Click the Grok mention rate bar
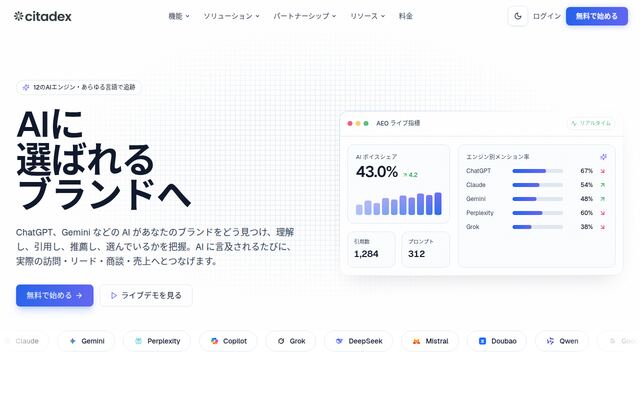The image size is (640, 400). (538, 227)
